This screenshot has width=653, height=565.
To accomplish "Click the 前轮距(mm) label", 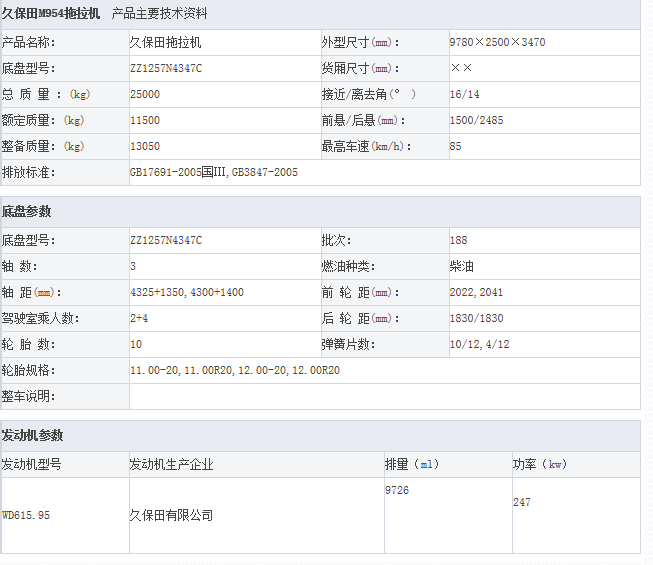I will coord(360,292).
